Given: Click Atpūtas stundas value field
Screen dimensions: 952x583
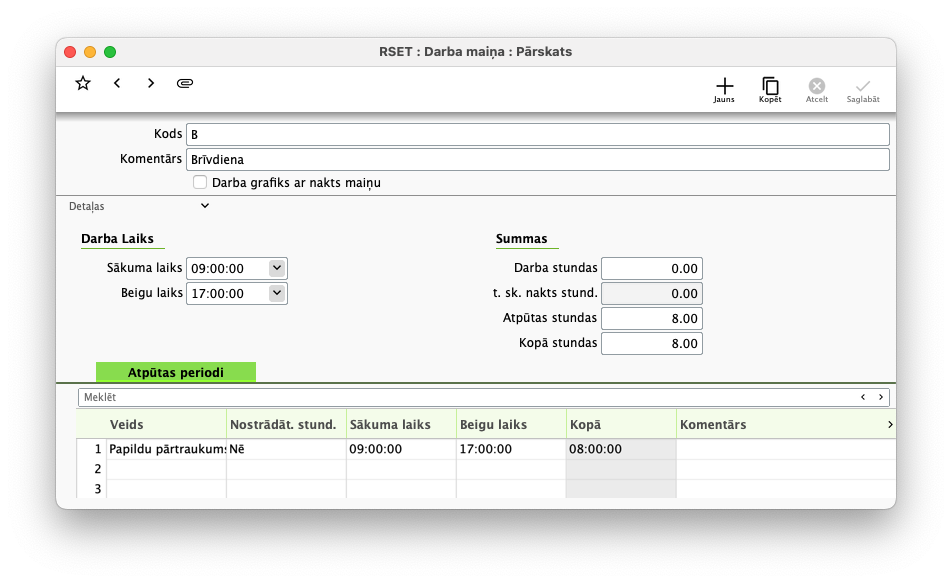Looking at the screenshot, I should click(x=651, y=318).
